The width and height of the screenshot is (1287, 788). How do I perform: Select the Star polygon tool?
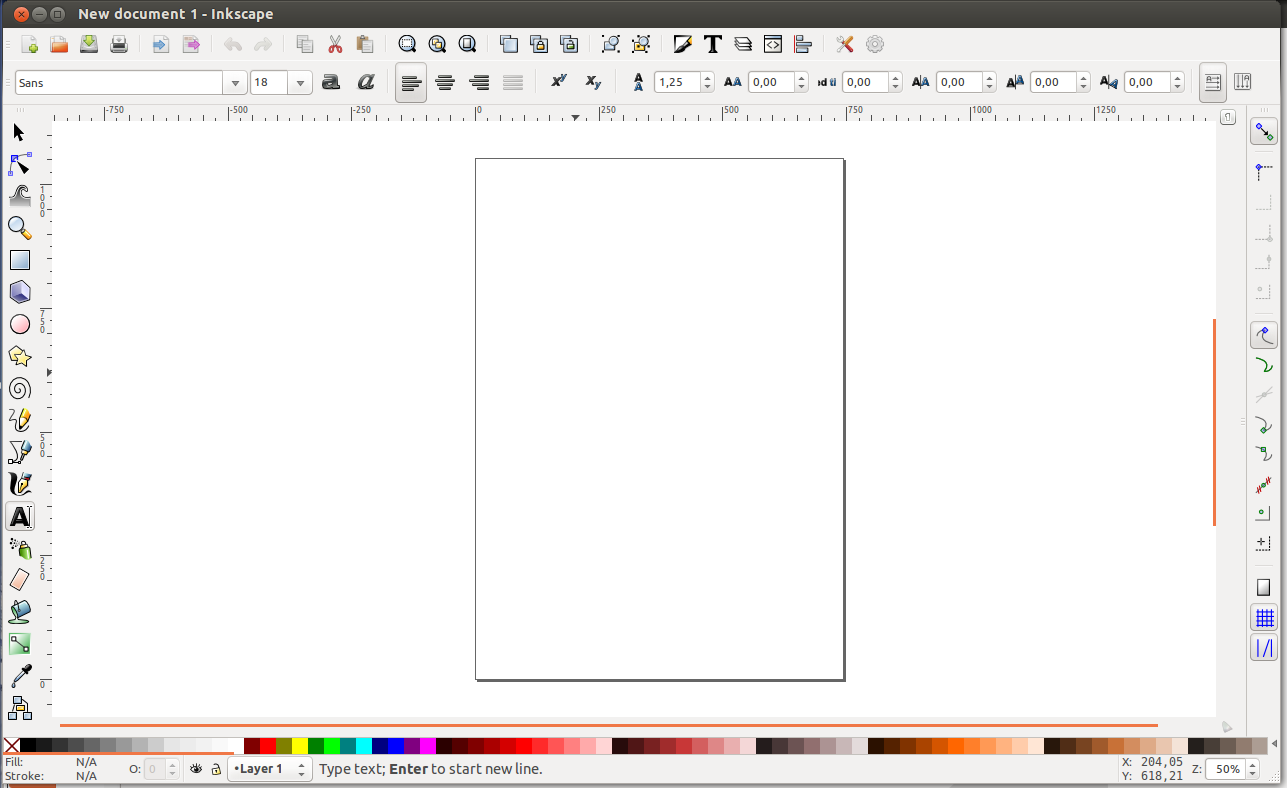pos(20,357)
